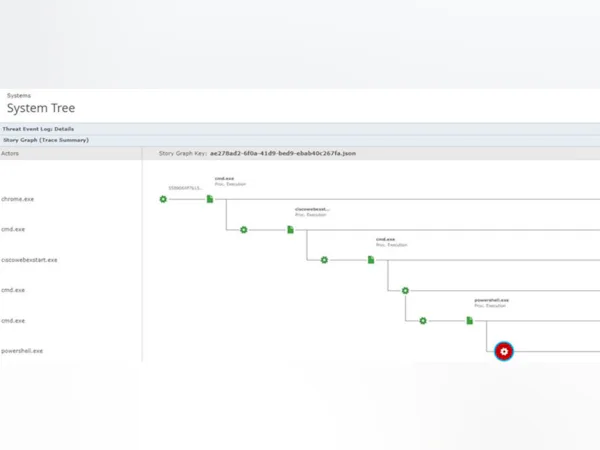This screenshot has height=450, width=600.
Task: Select the gear node in the ciscowebexstart.exe row
Action: click(324, 260)
